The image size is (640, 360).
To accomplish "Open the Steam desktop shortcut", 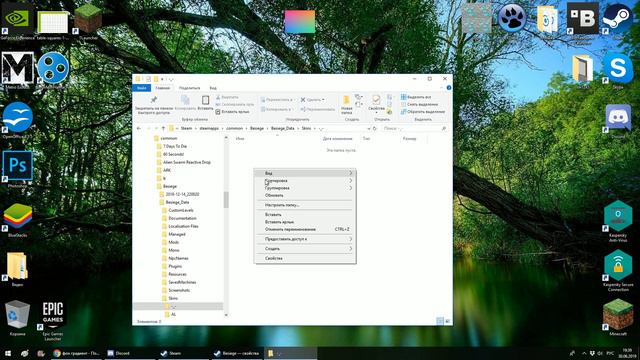I will tap(618, 20).
